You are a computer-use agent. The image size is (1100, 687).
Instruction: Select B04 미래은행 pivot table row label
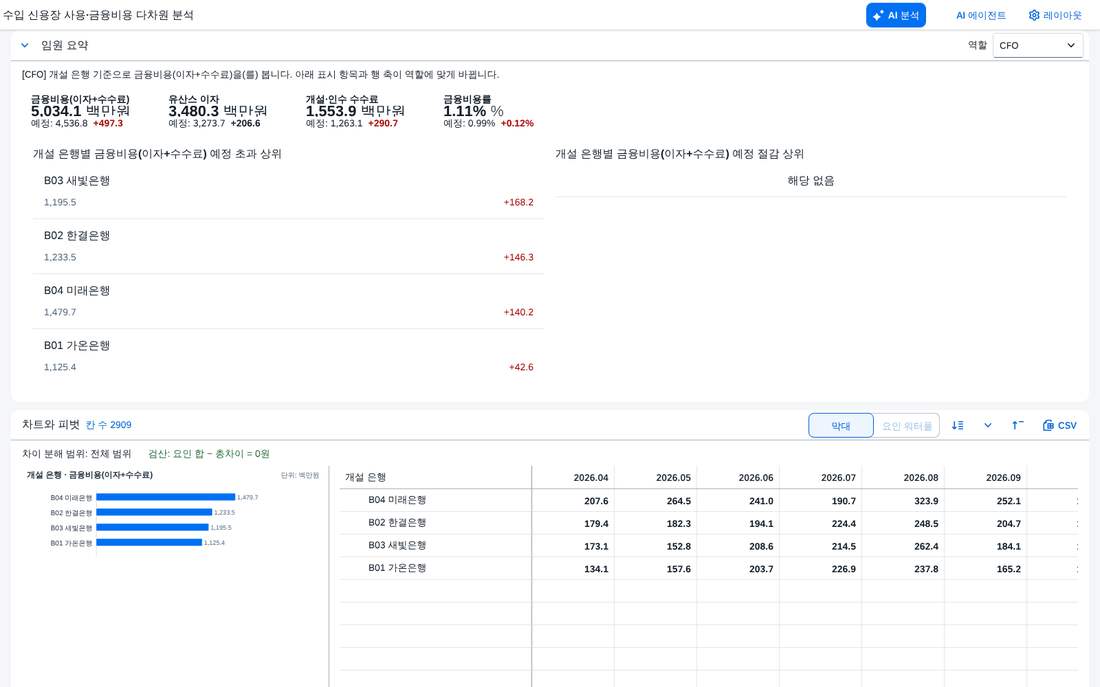tap(397, 500)
